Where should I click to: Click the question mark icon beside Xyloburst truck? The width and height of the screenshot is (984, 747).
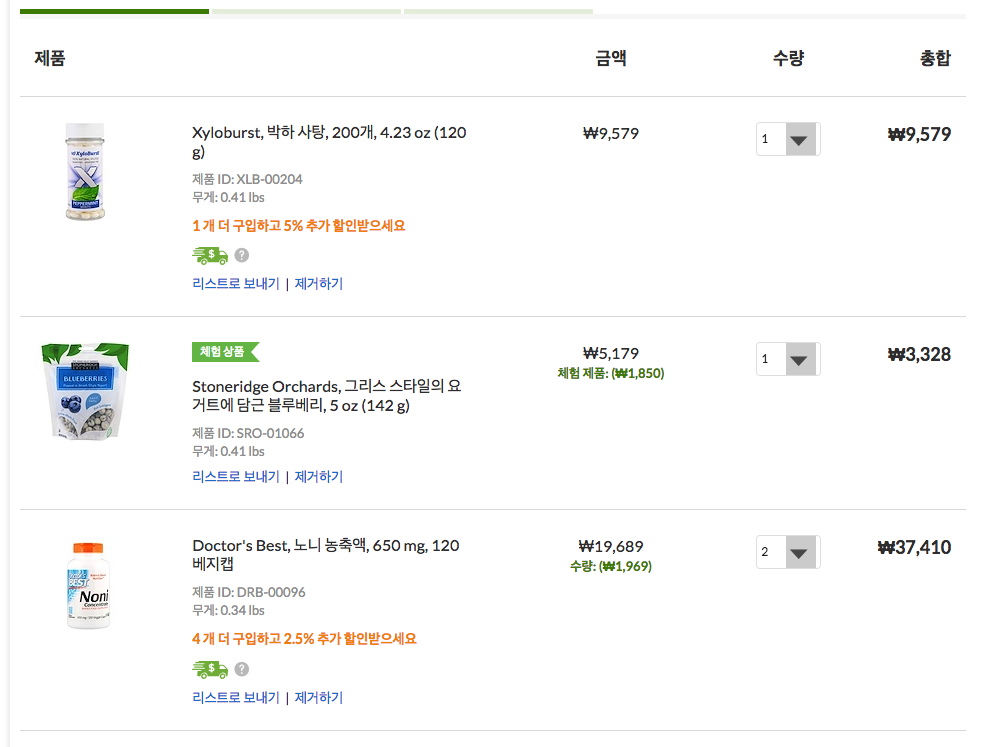click(x=242, y=255)
